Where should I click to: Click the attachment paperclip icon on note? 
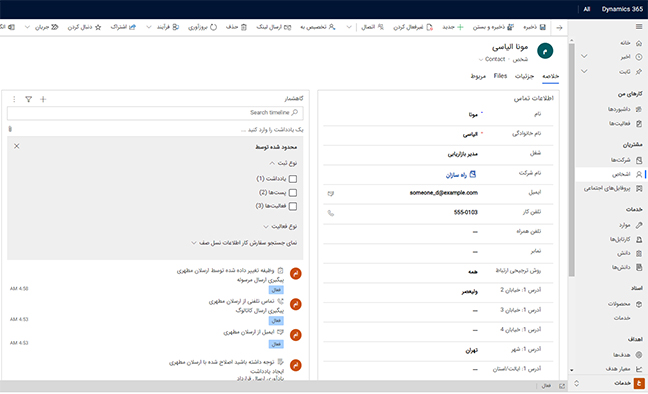tap(10, 129)
